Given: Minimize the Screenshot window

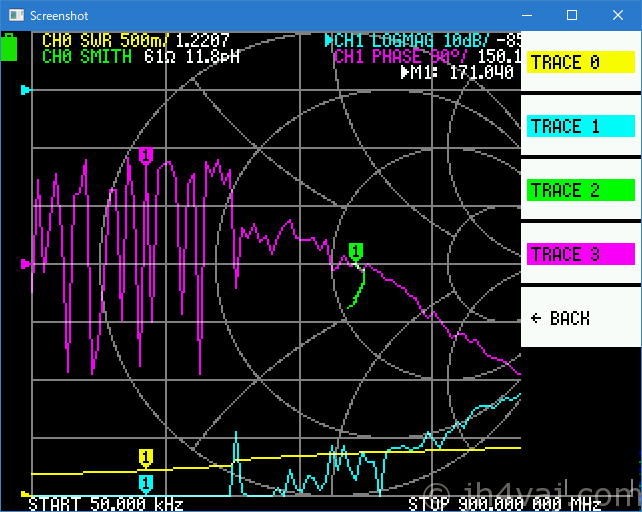Looking at the screenshot, I should pos(527,16).
